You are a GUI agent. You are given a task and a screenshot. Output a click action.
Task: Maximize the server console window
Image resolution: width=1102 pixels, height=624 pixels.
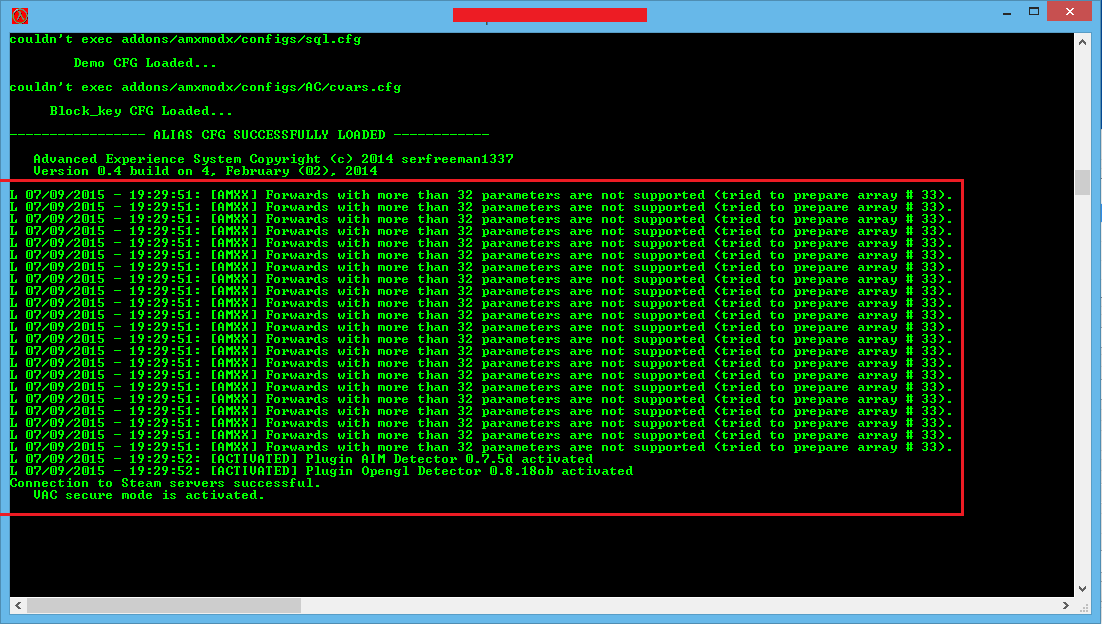(1034, 11)
